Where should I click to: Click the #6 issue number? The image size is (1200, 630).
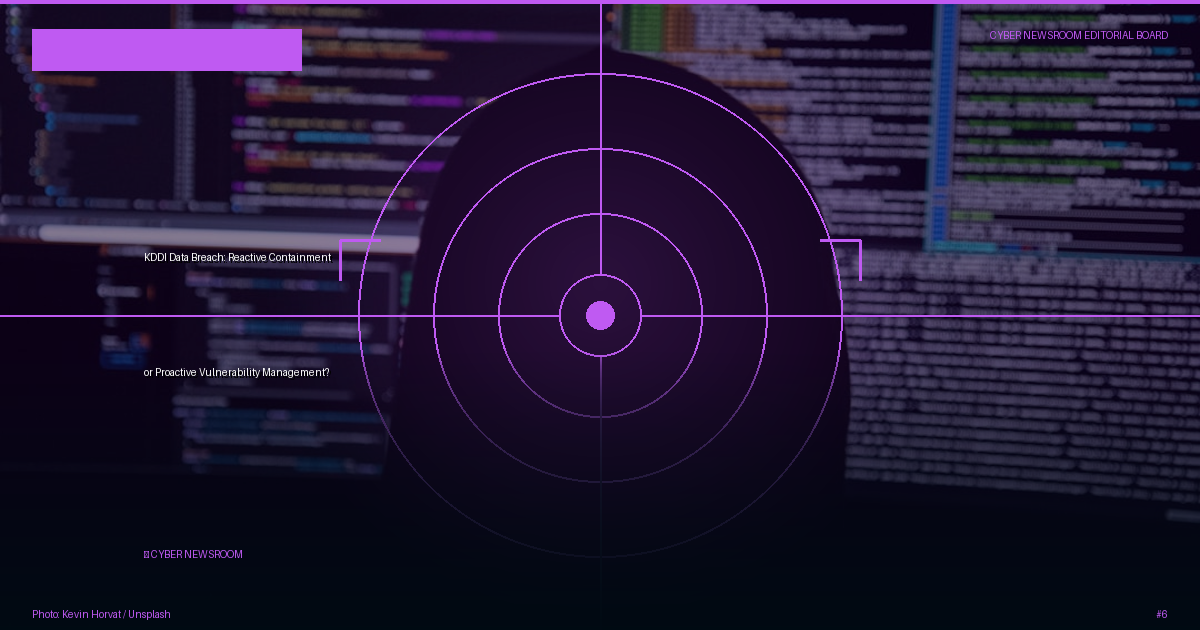click(x=1161, y=614)
